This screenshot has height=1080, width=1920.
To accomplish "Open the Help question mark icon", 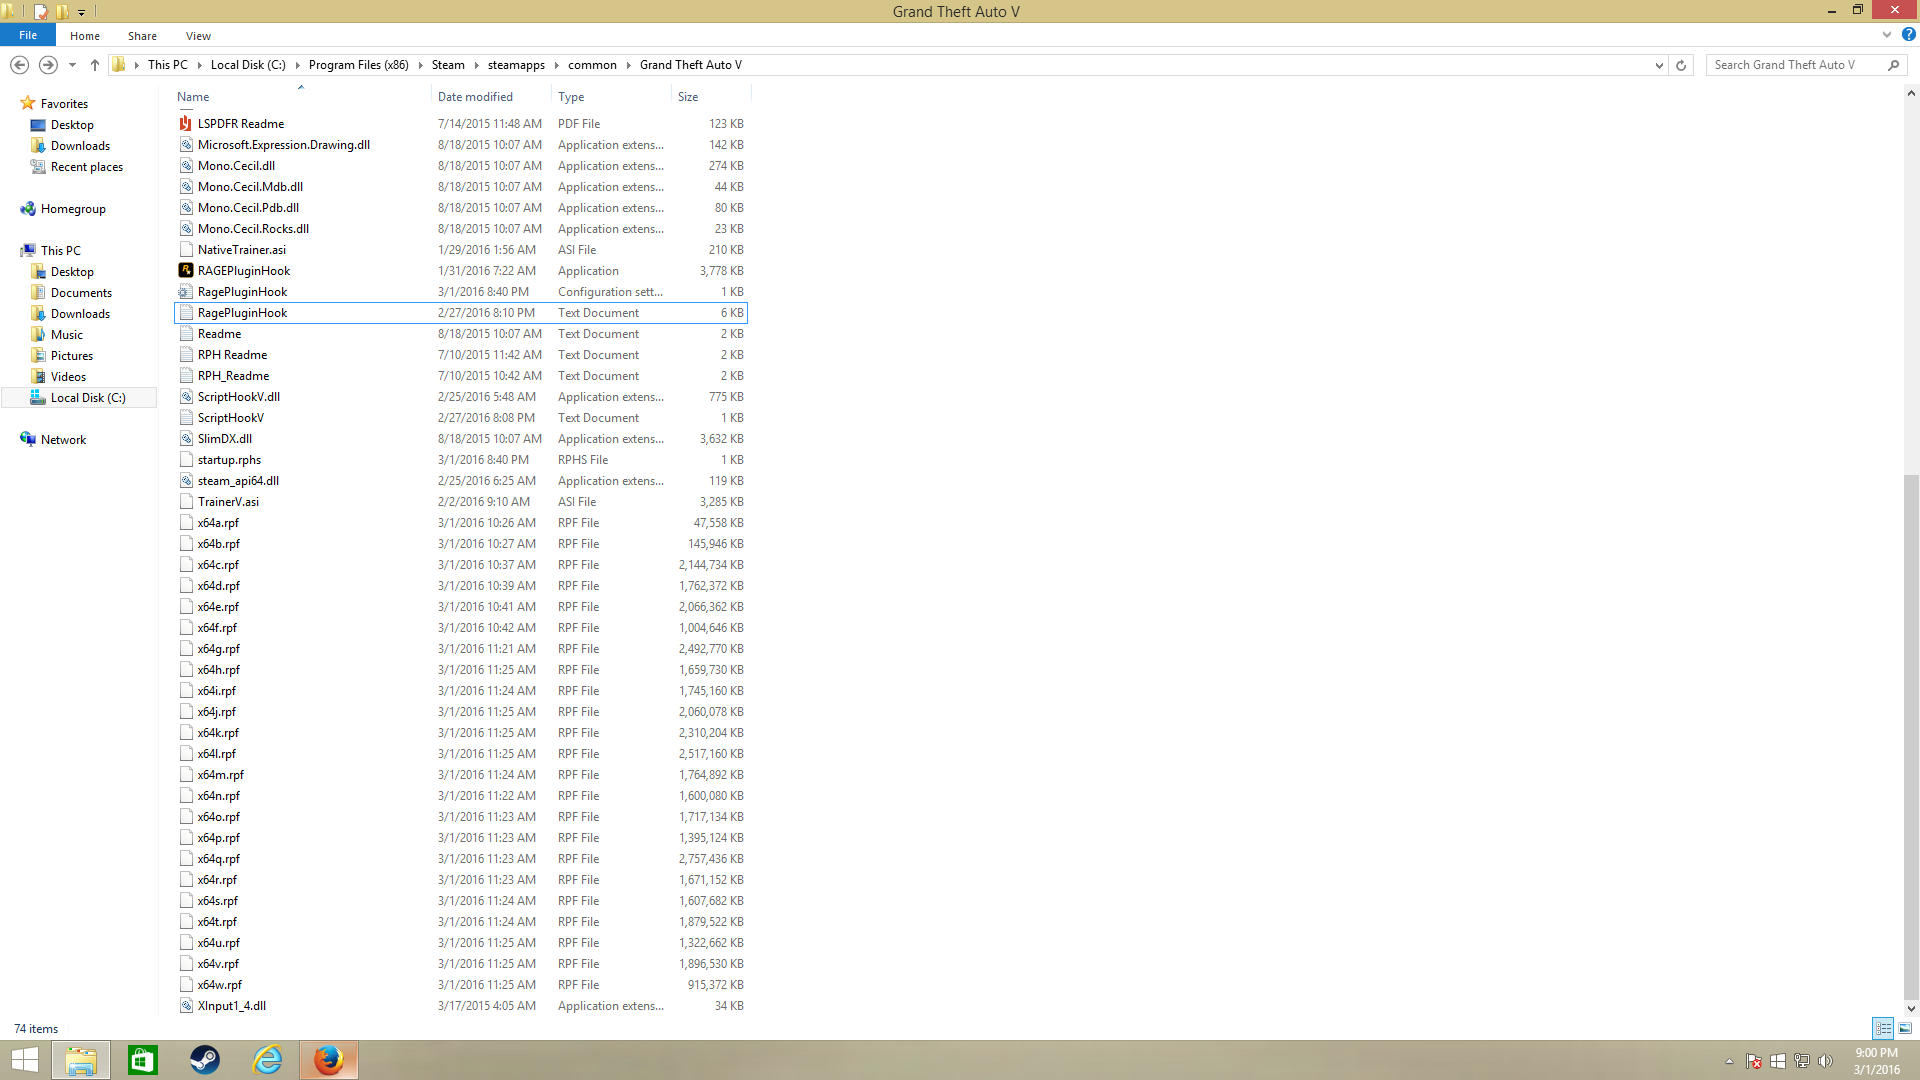I will (1908, 35).
